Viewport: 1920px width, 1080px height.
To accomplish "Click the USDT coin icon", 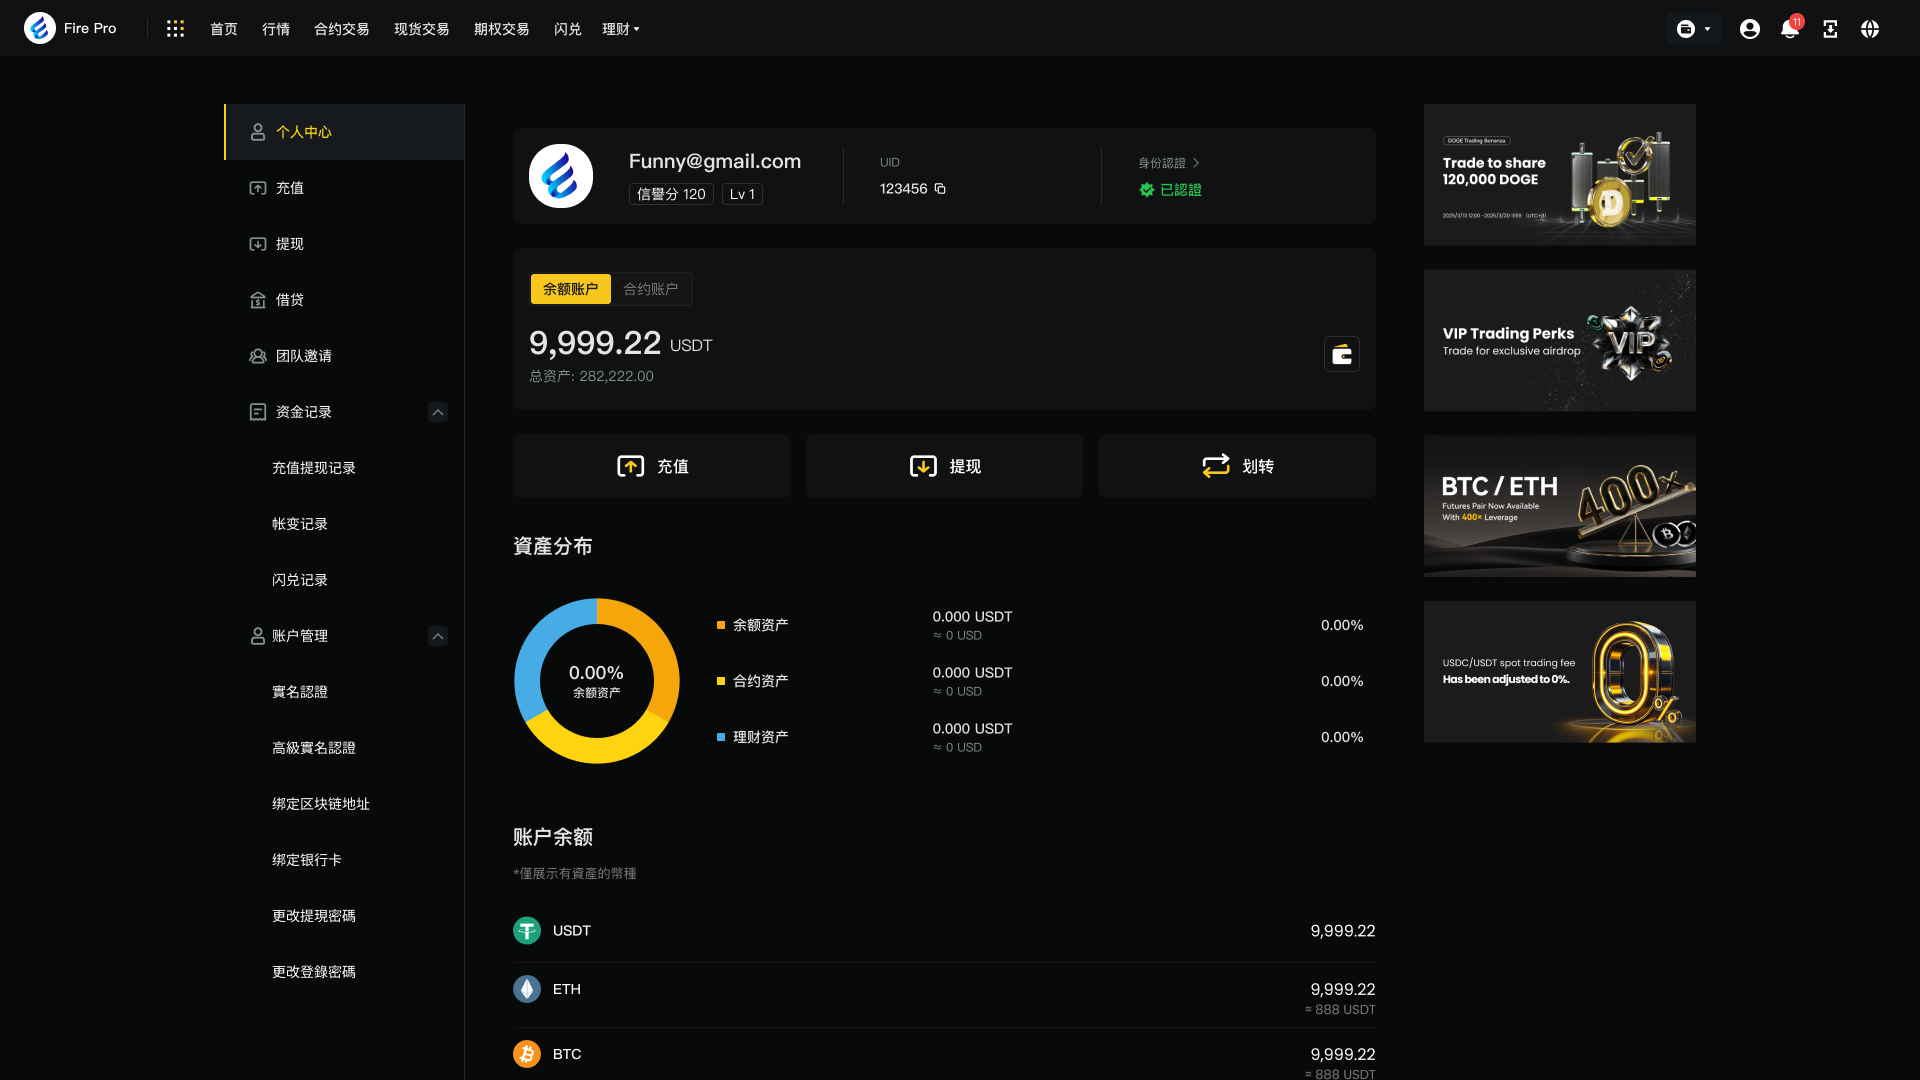I will pyautogui.click(x=527, y=930).
